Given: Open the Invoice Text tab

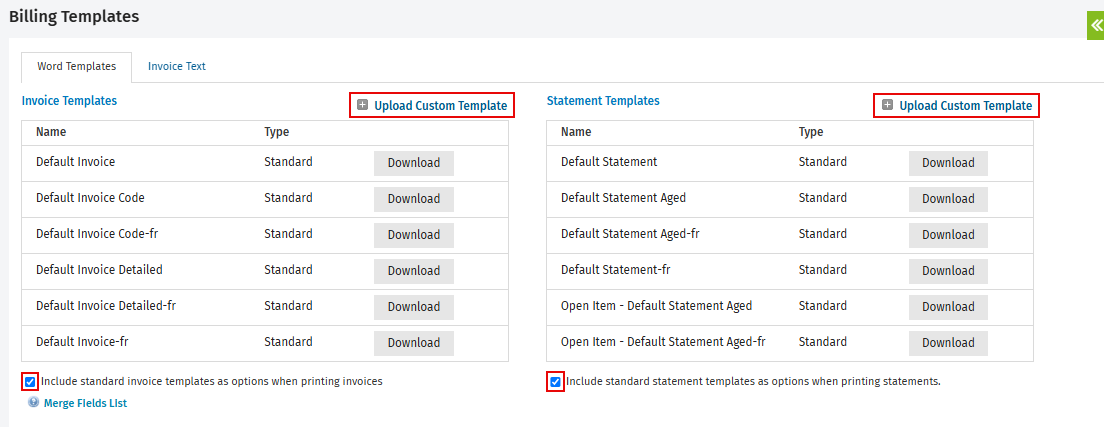Looking at the screenshot, I should coord(177,67).
